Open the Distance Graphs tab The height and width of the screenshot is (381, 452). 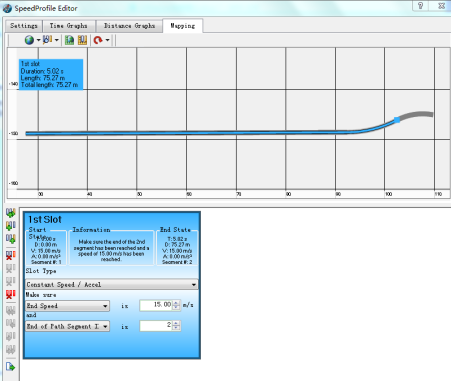[x=129, y=26]
